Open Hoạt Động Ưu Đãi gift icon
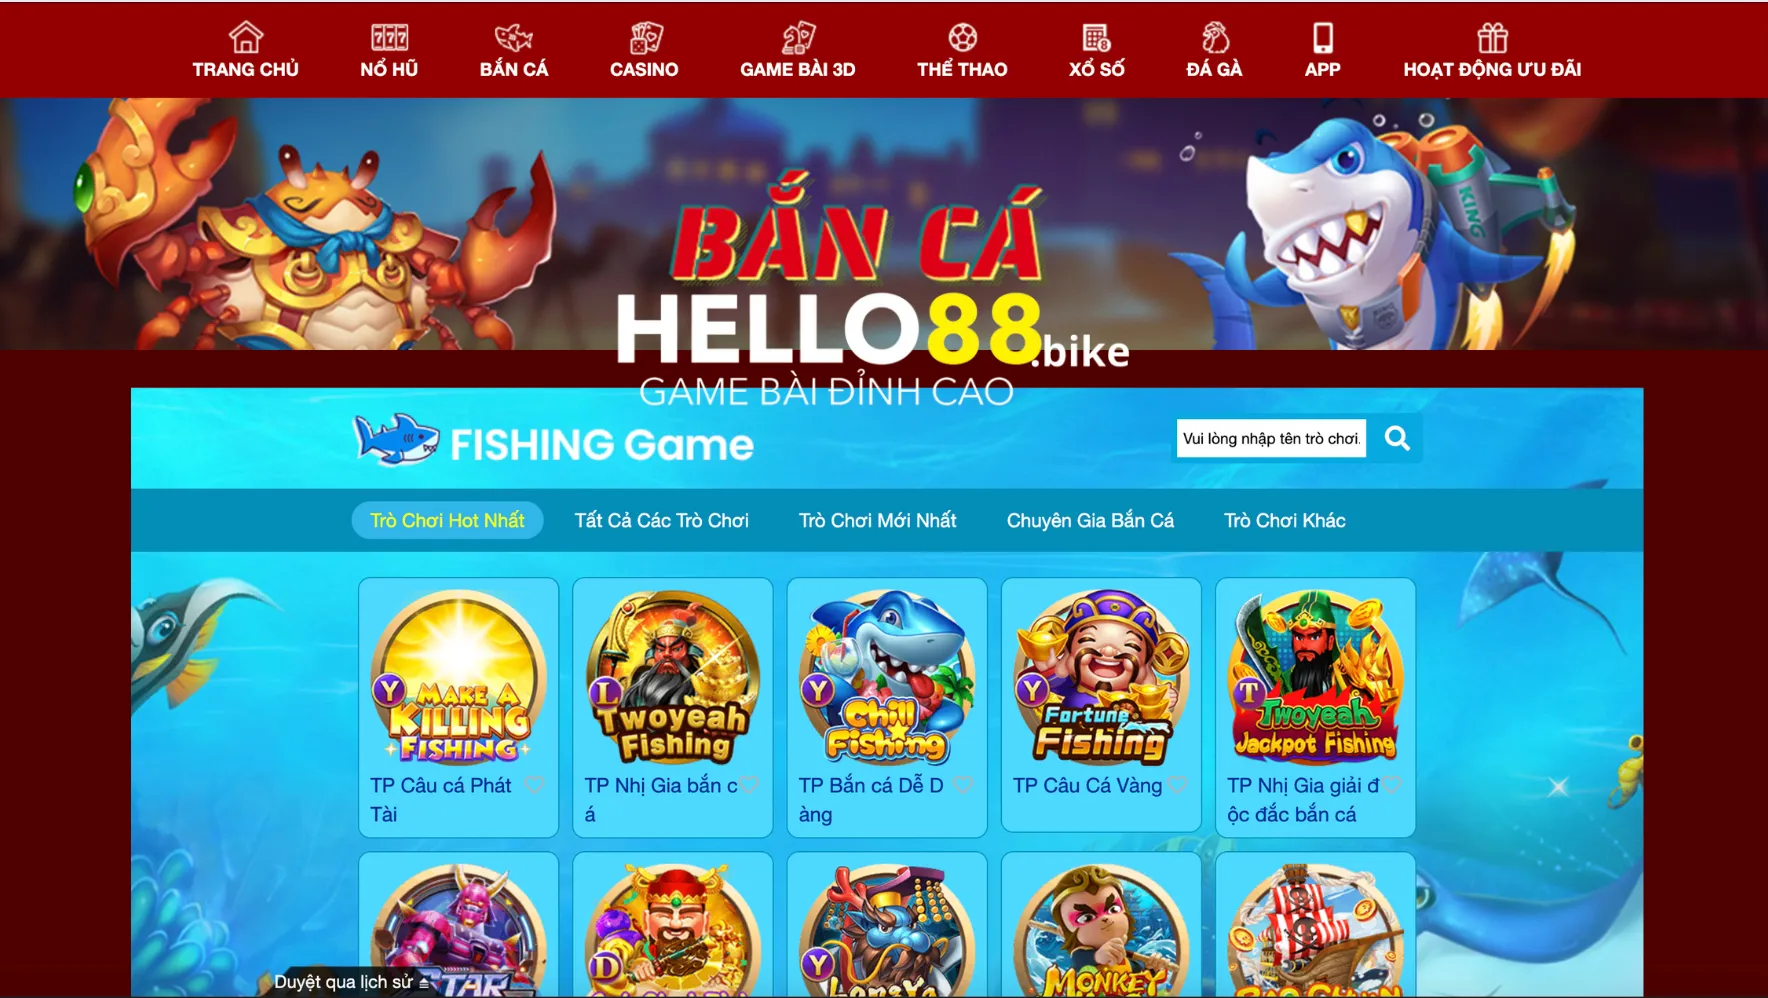The width and height of the screenshot is (1768, 998). click(1492, 38)
